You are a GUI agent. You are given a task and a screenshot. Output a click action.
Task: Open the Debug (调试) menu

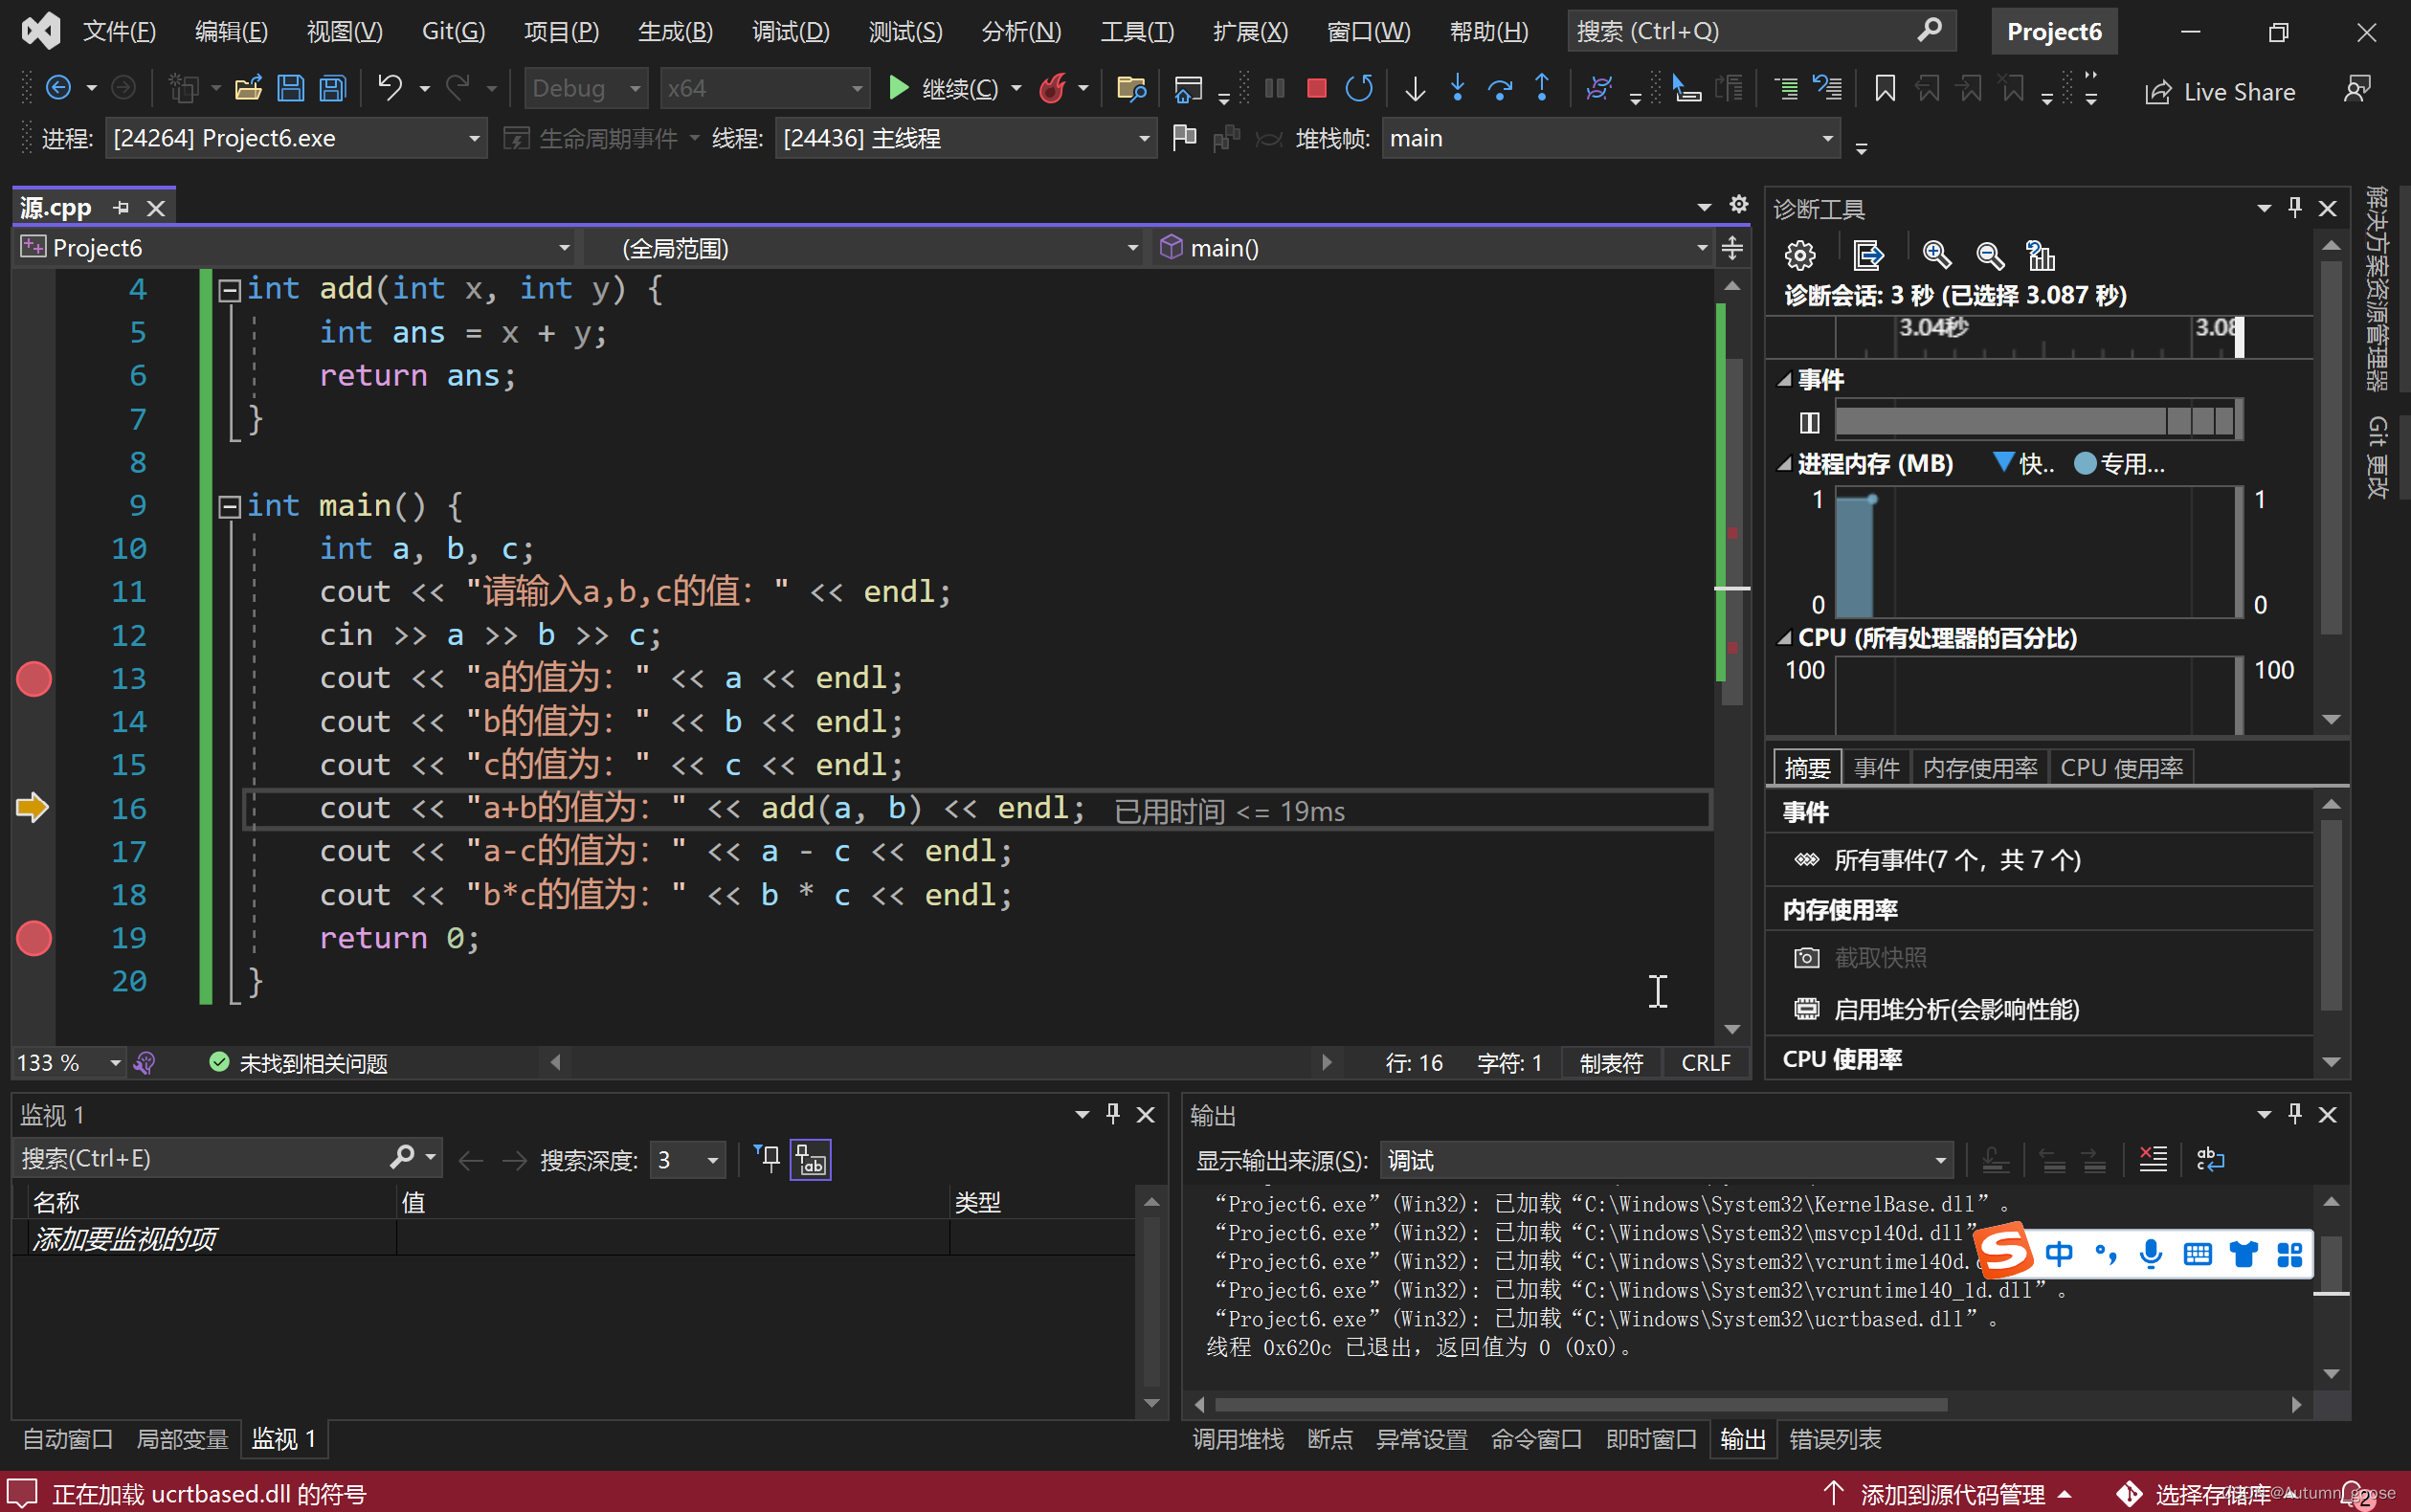[x=790, y=31]
